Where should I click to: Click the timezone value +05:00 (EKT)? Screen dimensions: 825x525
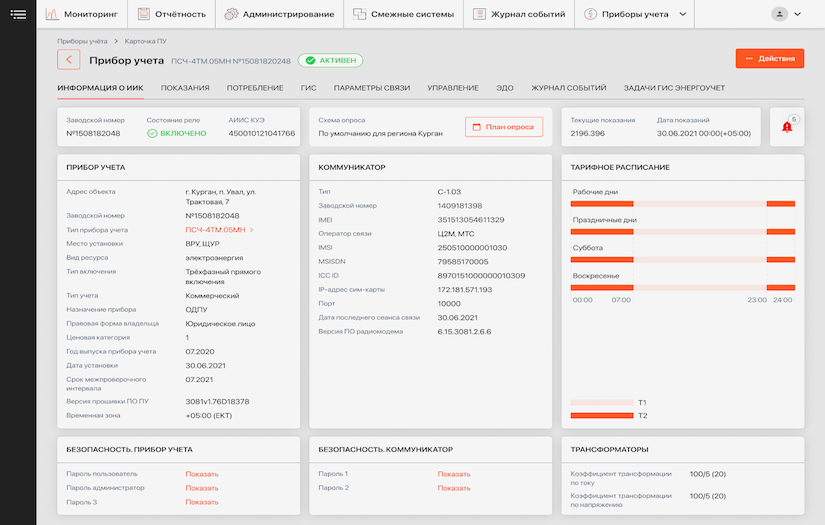click(209, 416)
